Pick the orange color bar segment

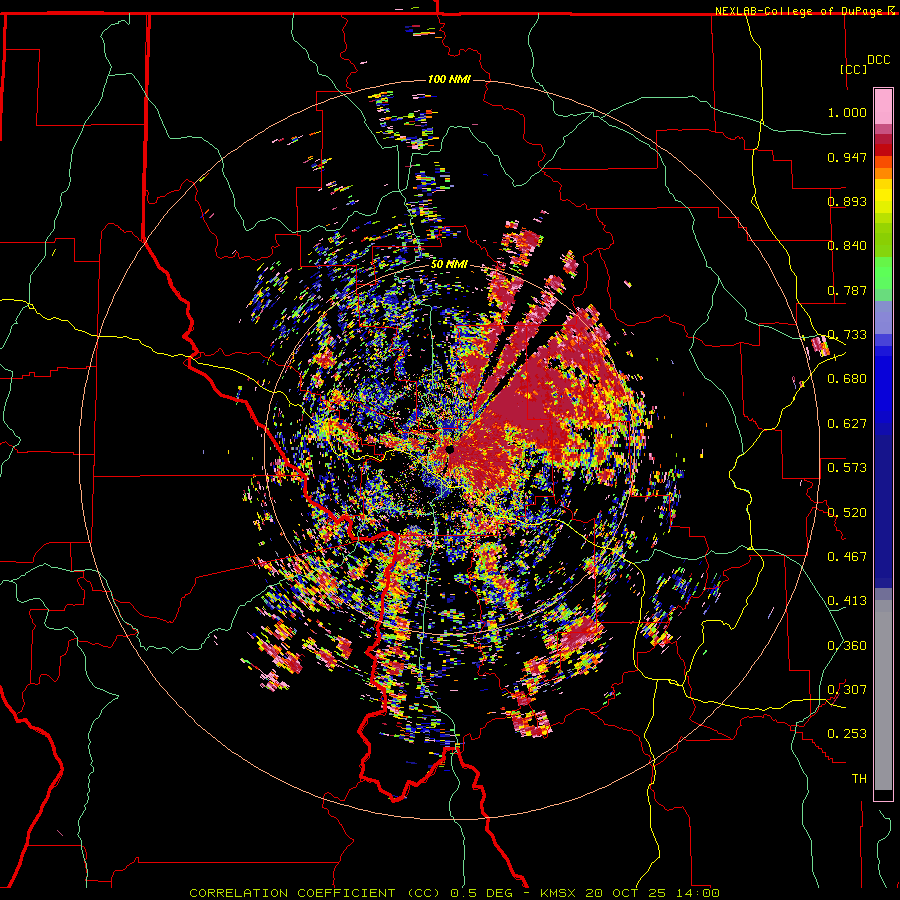(x=883, y=173)
